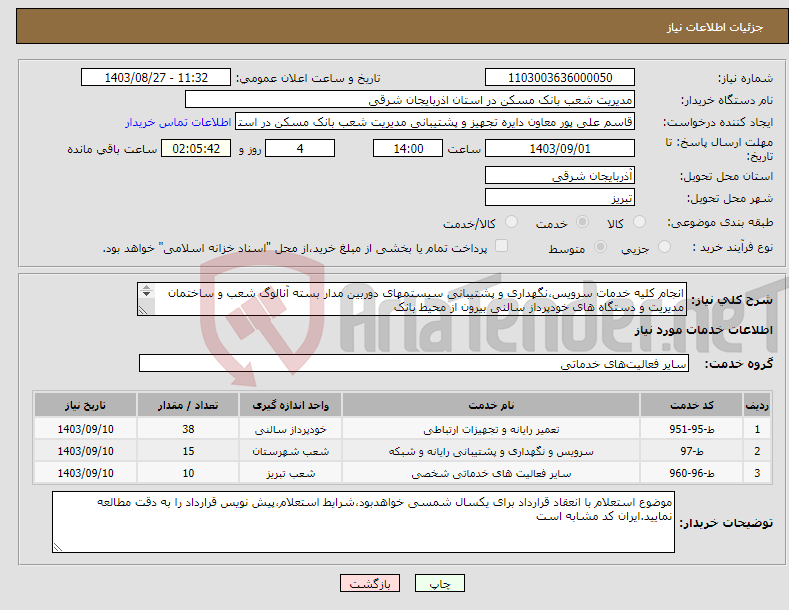This screenshot has height=610, width=789.
Task: Click the شماره نیاز field 1103003636000050
Action: pyautogui.click(x=560, y=78)
